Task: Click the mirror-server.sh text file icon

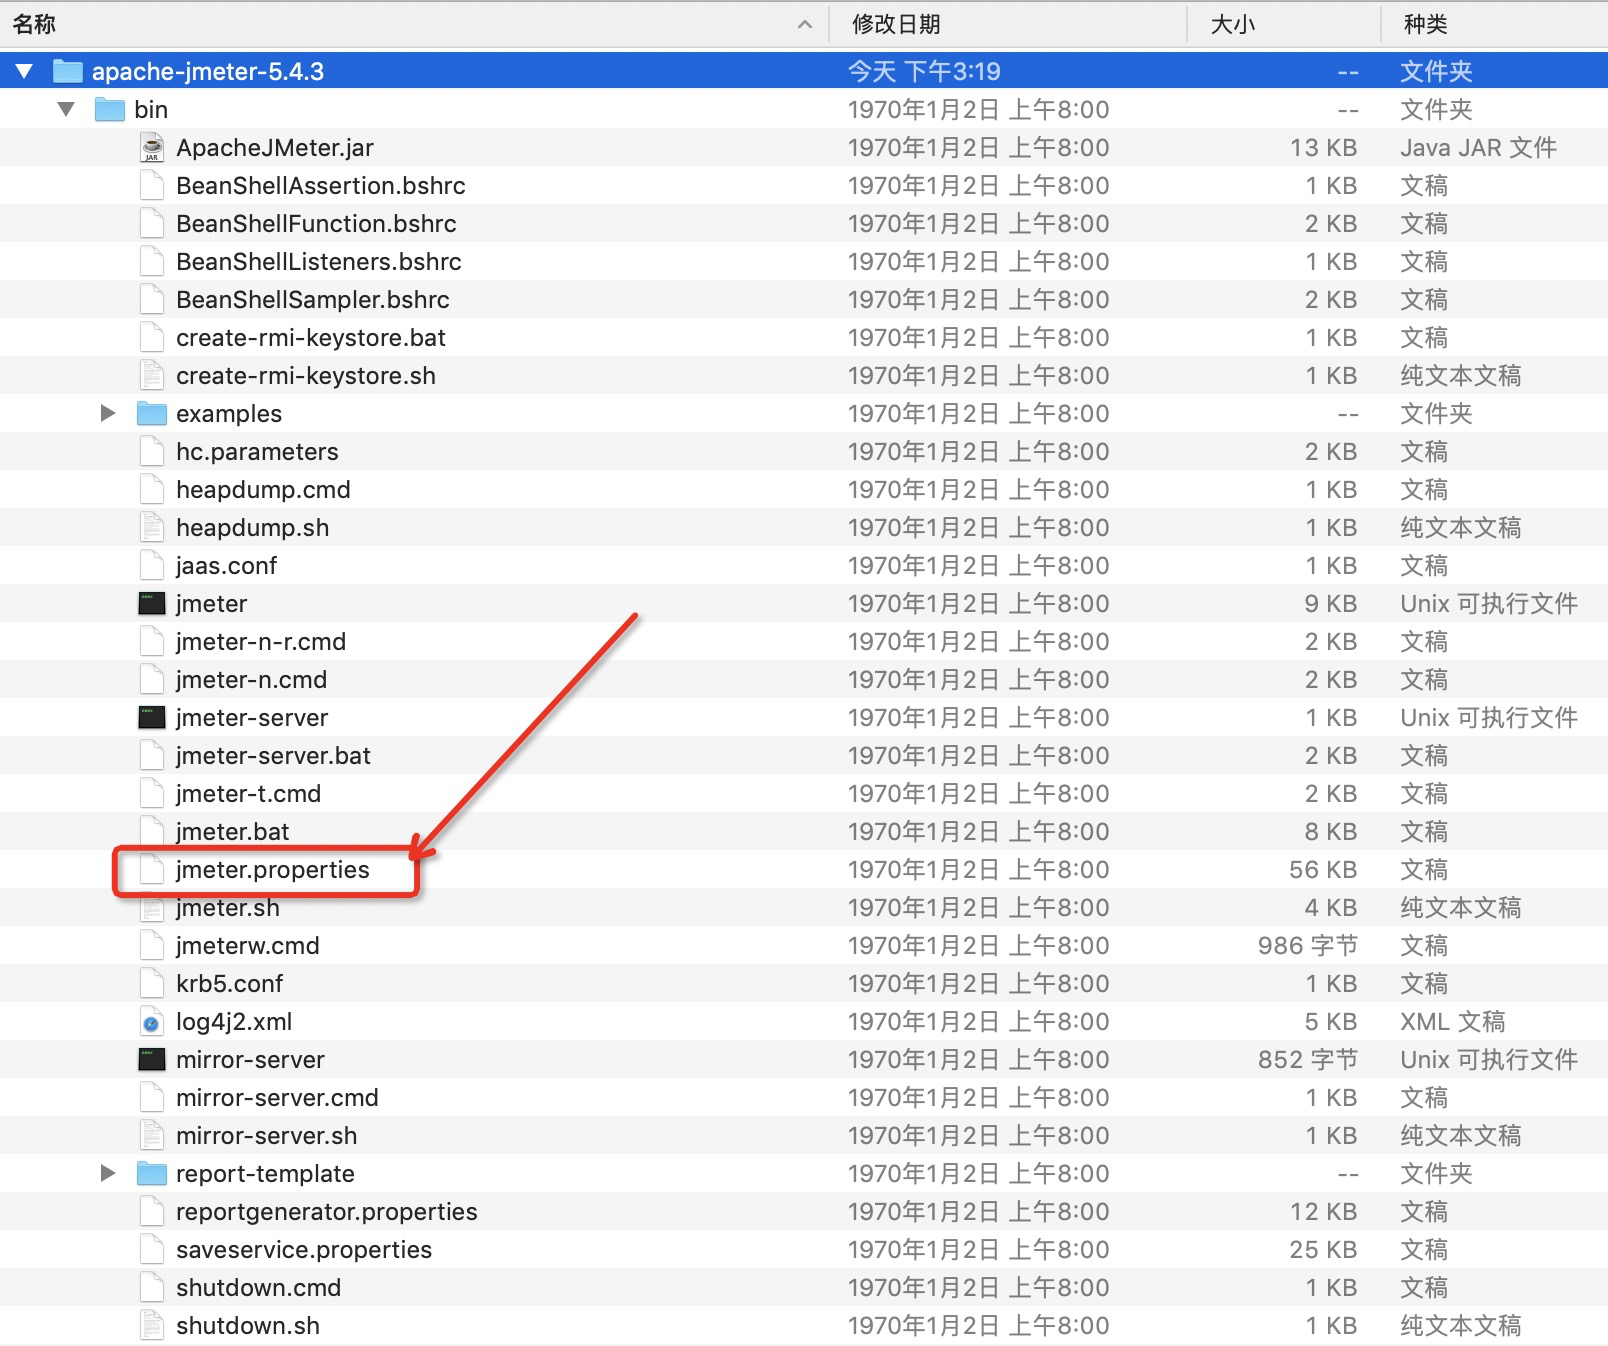Action: tap(152, 1135)
